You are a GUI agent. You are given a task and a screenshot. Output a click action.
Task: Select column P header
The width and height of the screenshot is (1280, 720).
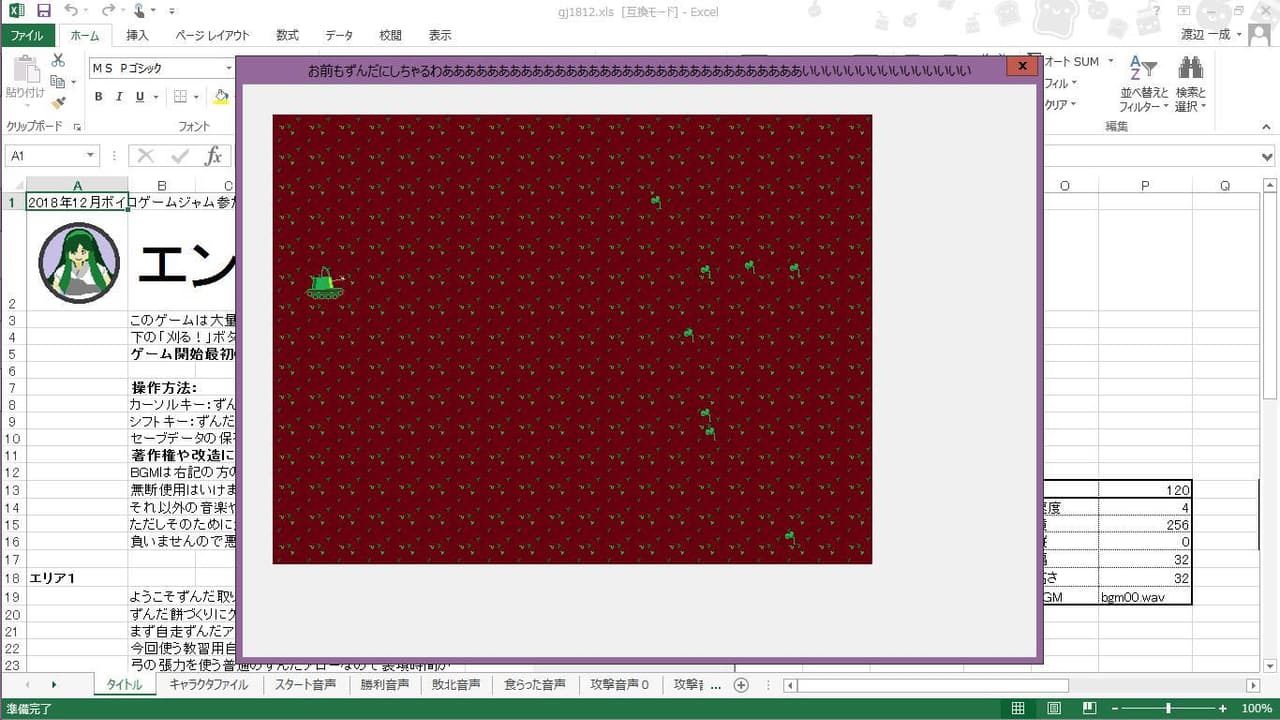1144,186
